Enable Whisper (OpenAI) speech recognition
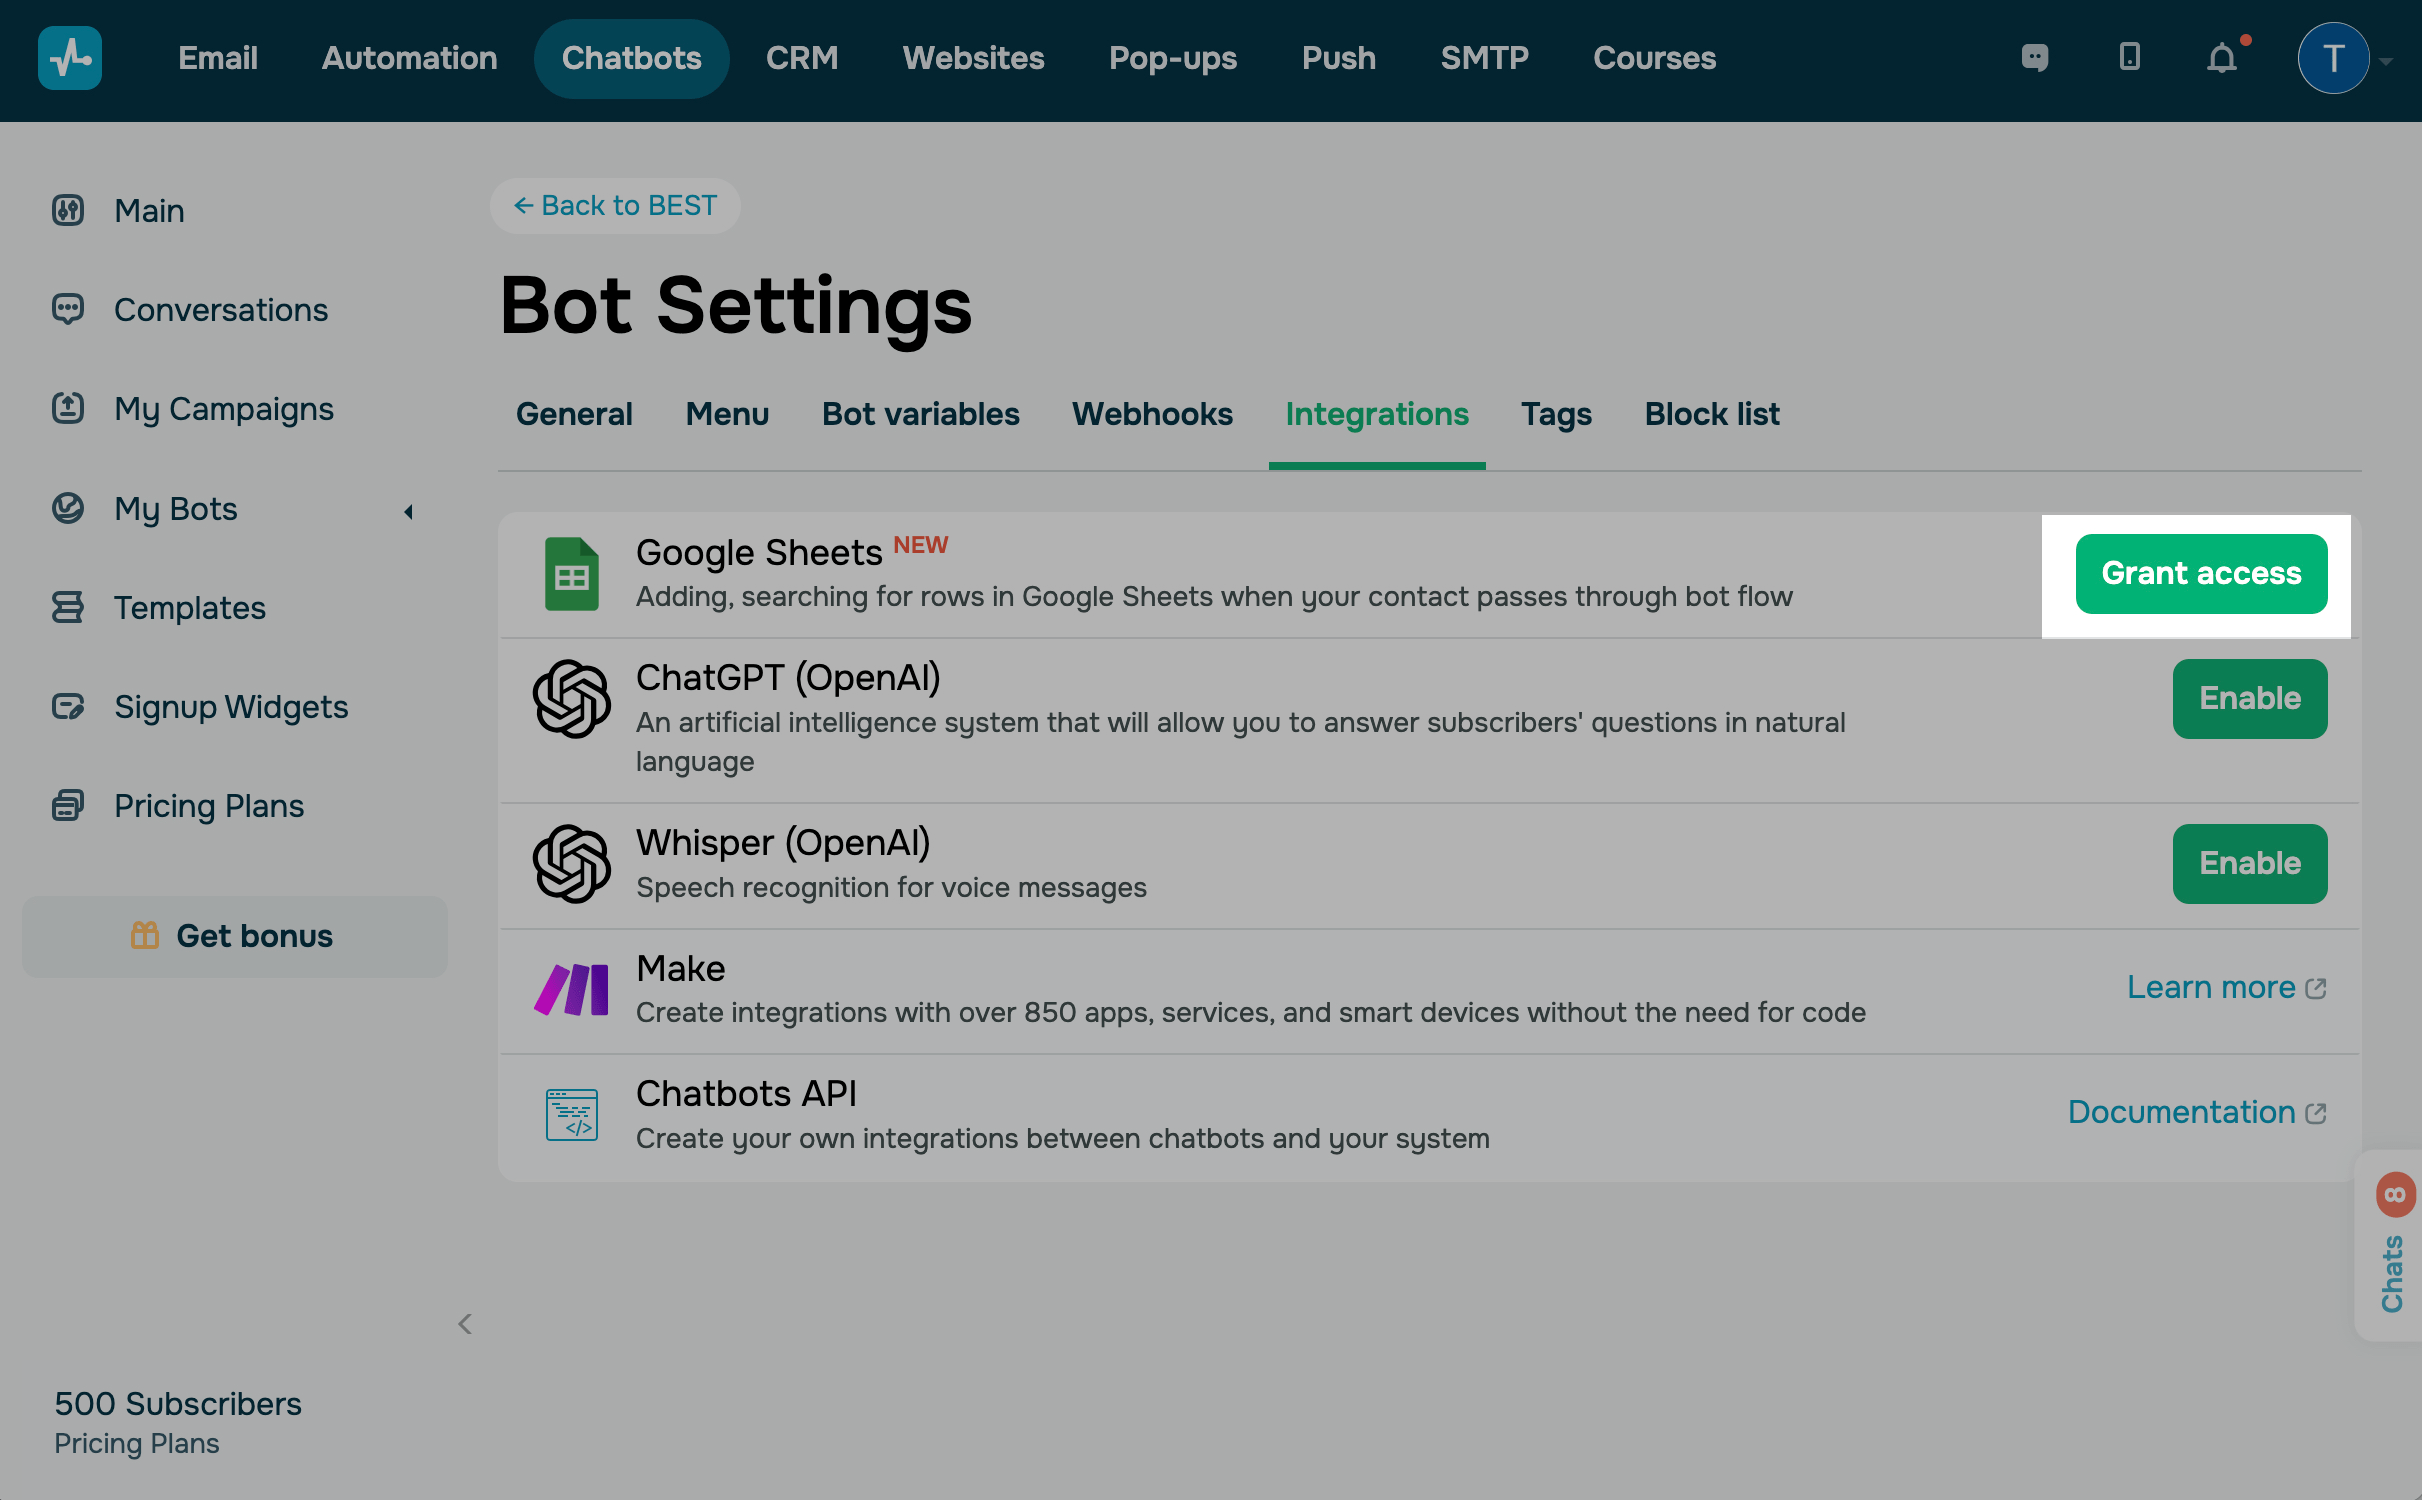Screen dimensions: 2422x1500 click(2249, 863)
